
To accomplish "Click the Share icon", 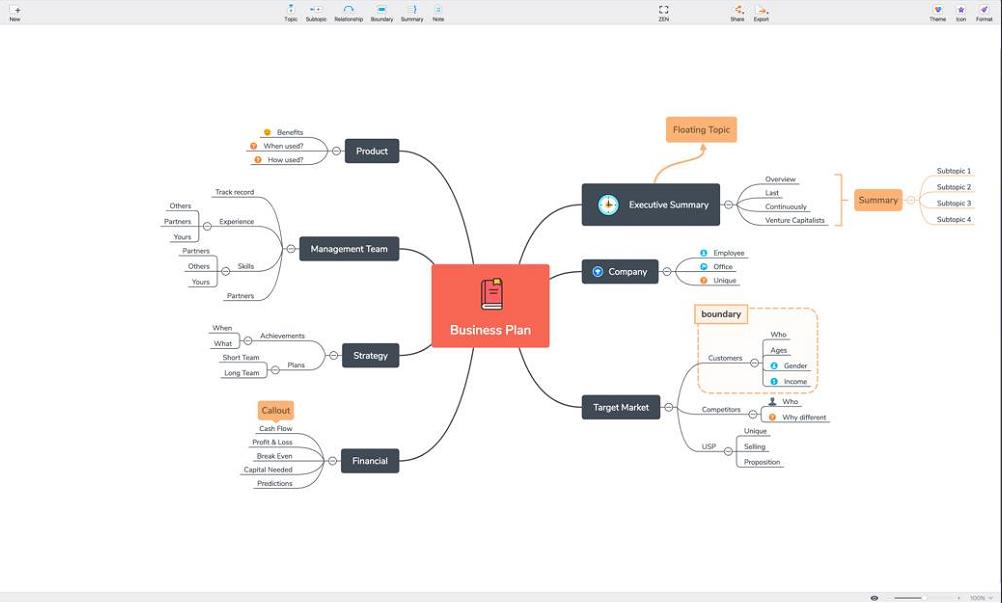I will [x=737, y=10].
